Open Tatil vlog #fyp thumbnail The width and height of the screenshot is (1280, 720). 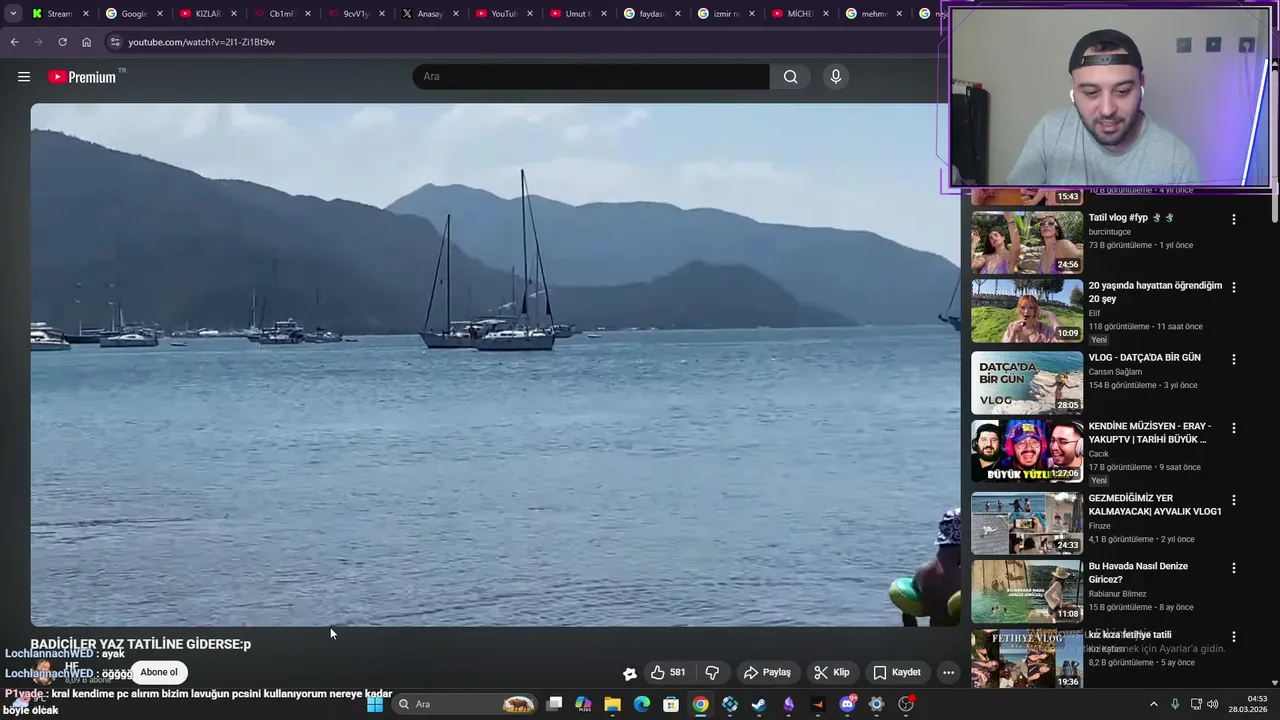coord(1027,242)
